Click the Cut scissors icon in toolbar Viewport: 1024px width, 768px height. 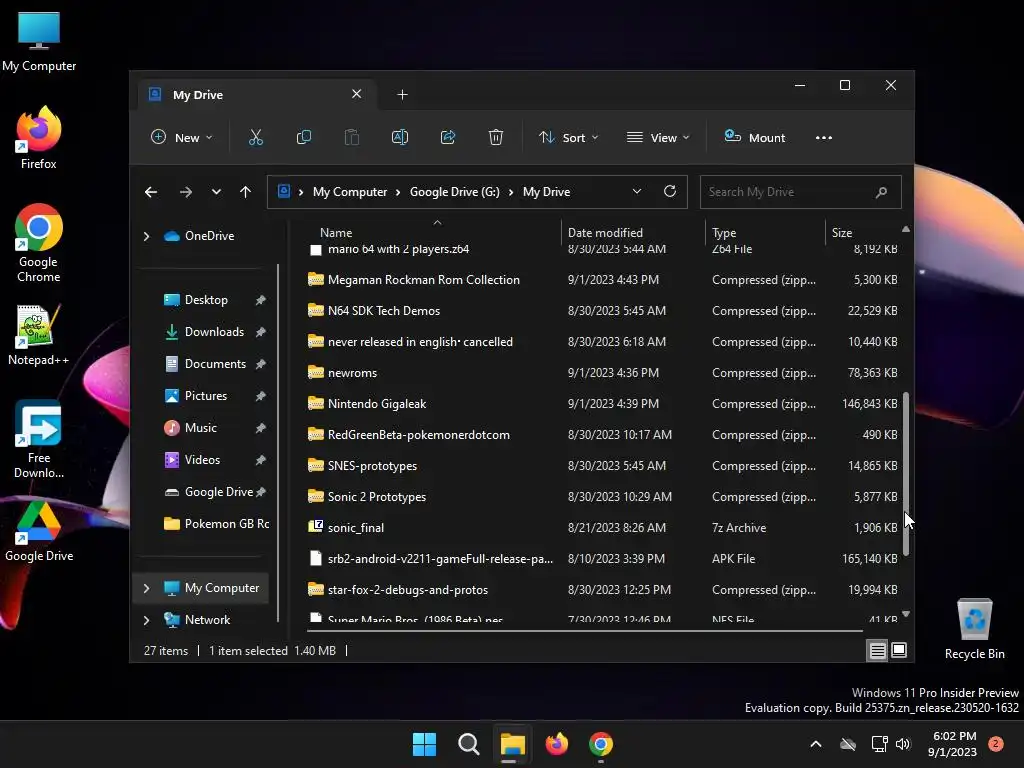click(255, 137)
